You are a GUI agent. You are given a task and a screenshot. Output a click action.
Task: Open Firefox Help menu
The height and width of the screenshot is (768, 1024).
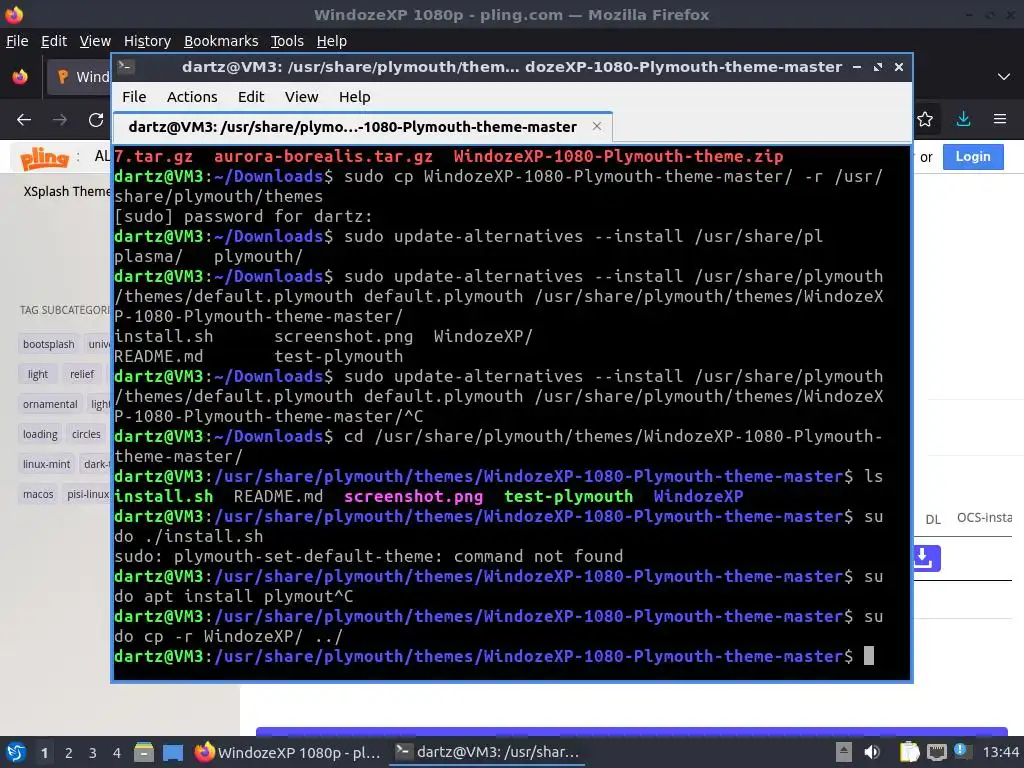pyautogui.click(x=332, y=41)
